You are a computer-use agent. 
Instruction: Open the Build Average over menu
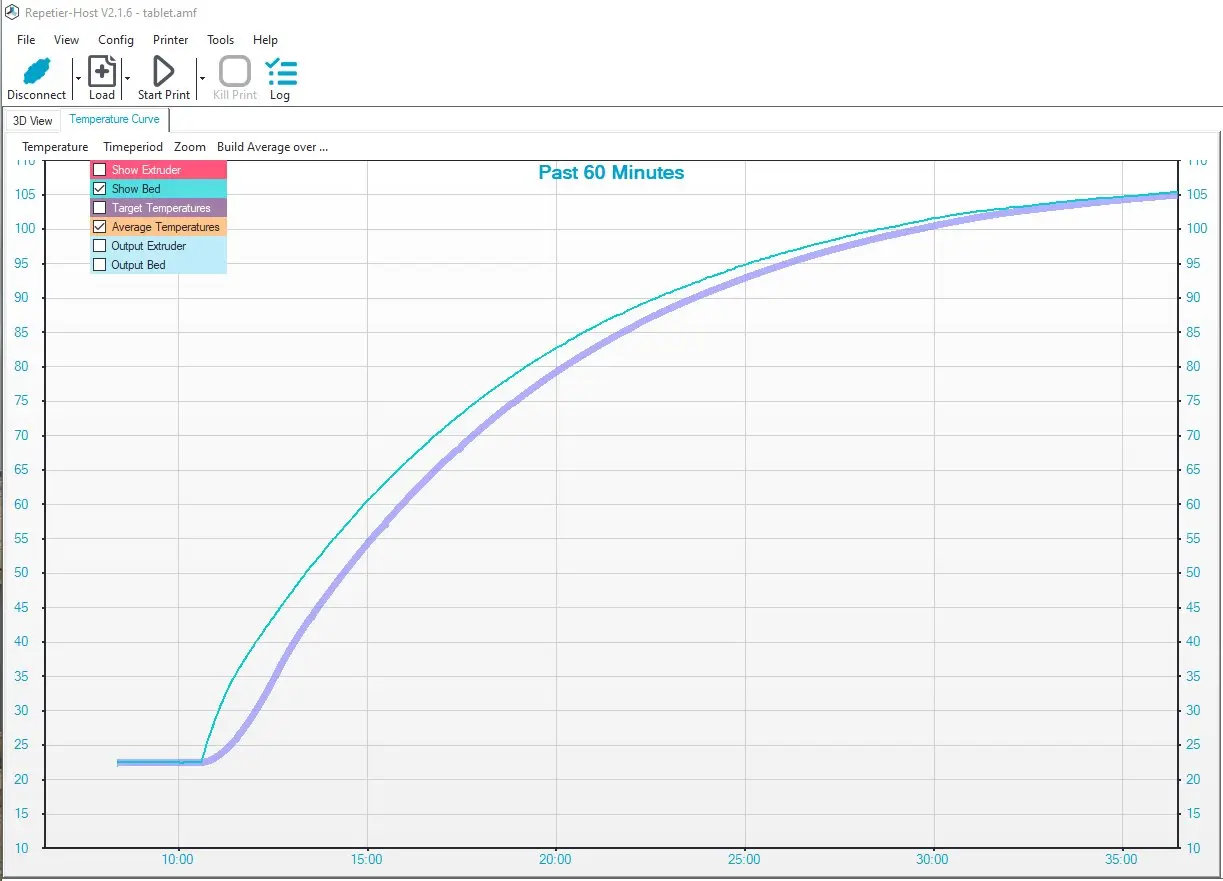coord(273,147)
